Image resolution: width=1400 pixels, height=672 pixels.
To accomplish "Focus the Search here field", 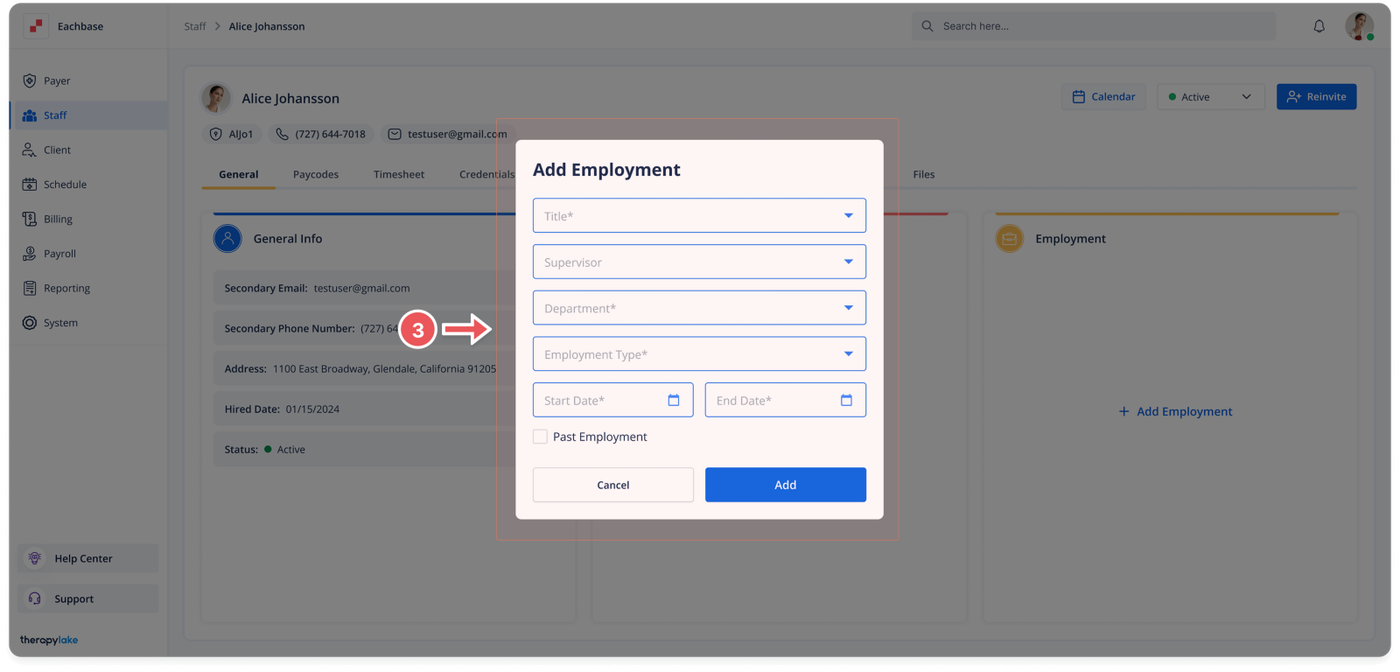I will (1093, 26).
